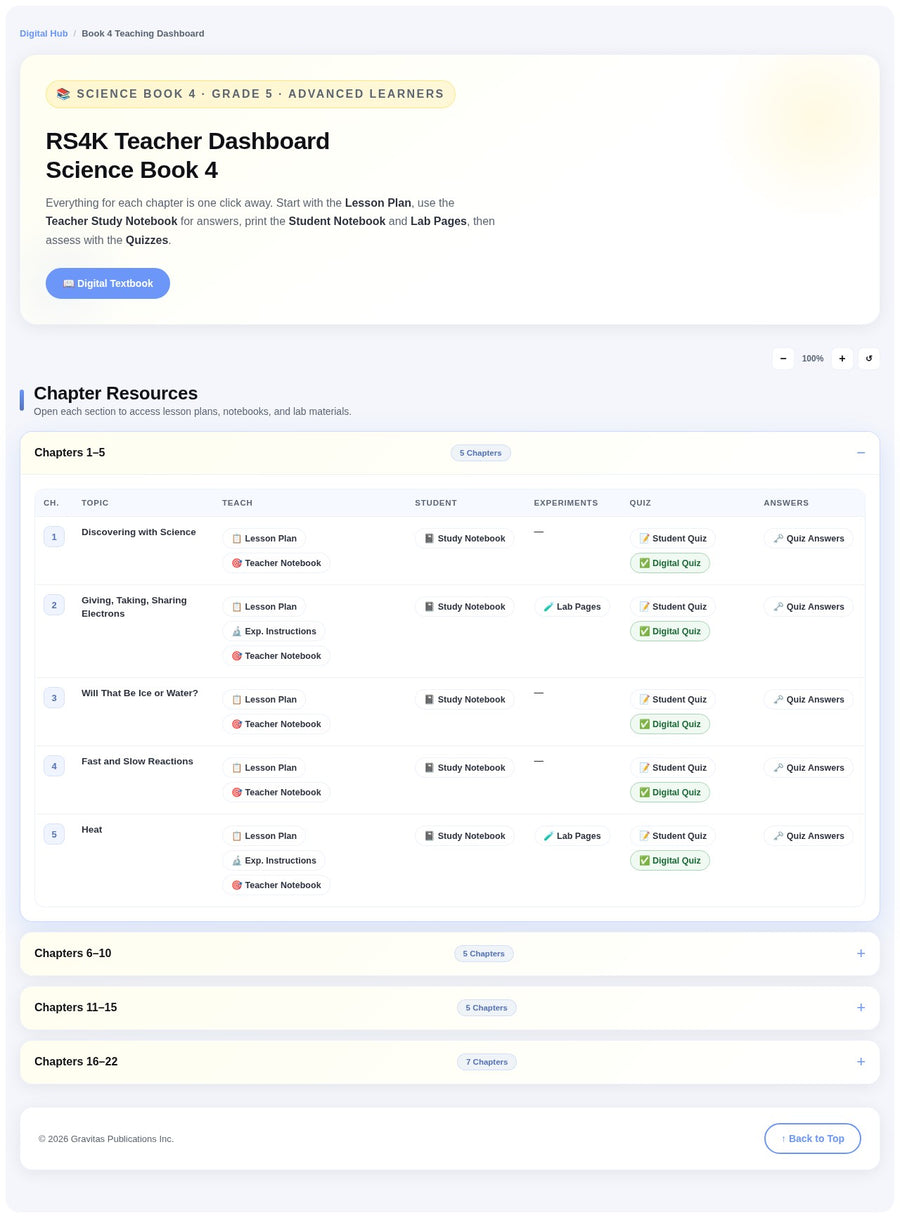The width and height of the screenshot is (900, 1218).
Task: Expand the Chapters 11–15 section
Action: coord(450,1008)
